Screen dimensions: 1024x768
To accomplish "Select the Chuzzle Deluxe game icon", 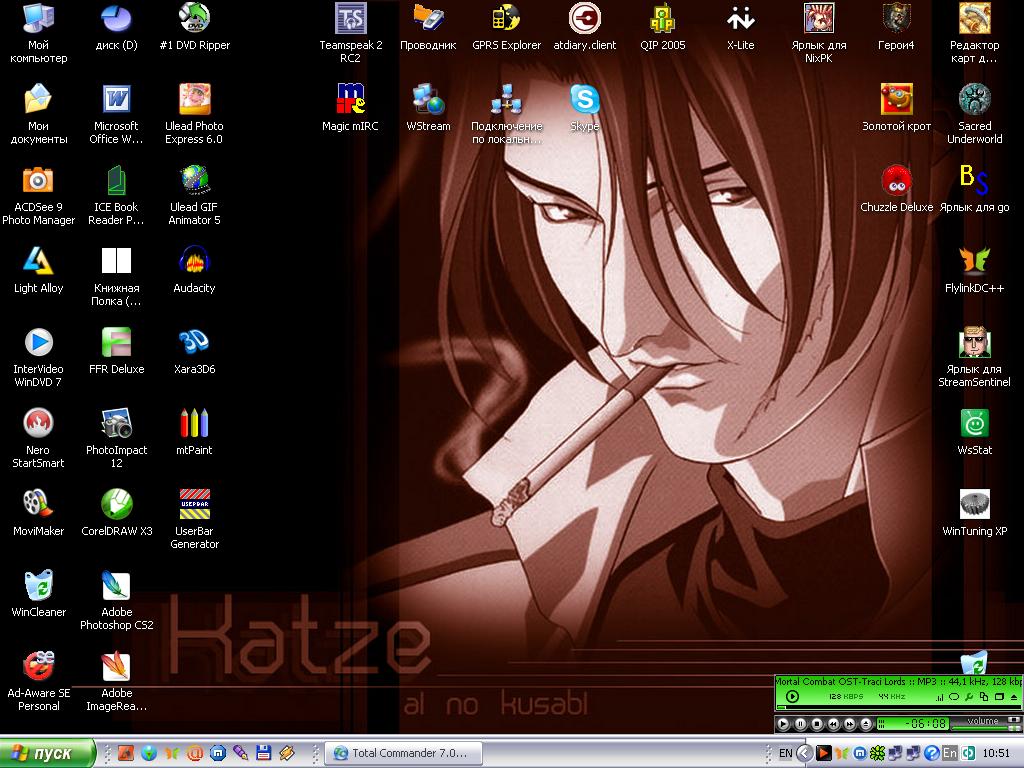I will point(896,181).
